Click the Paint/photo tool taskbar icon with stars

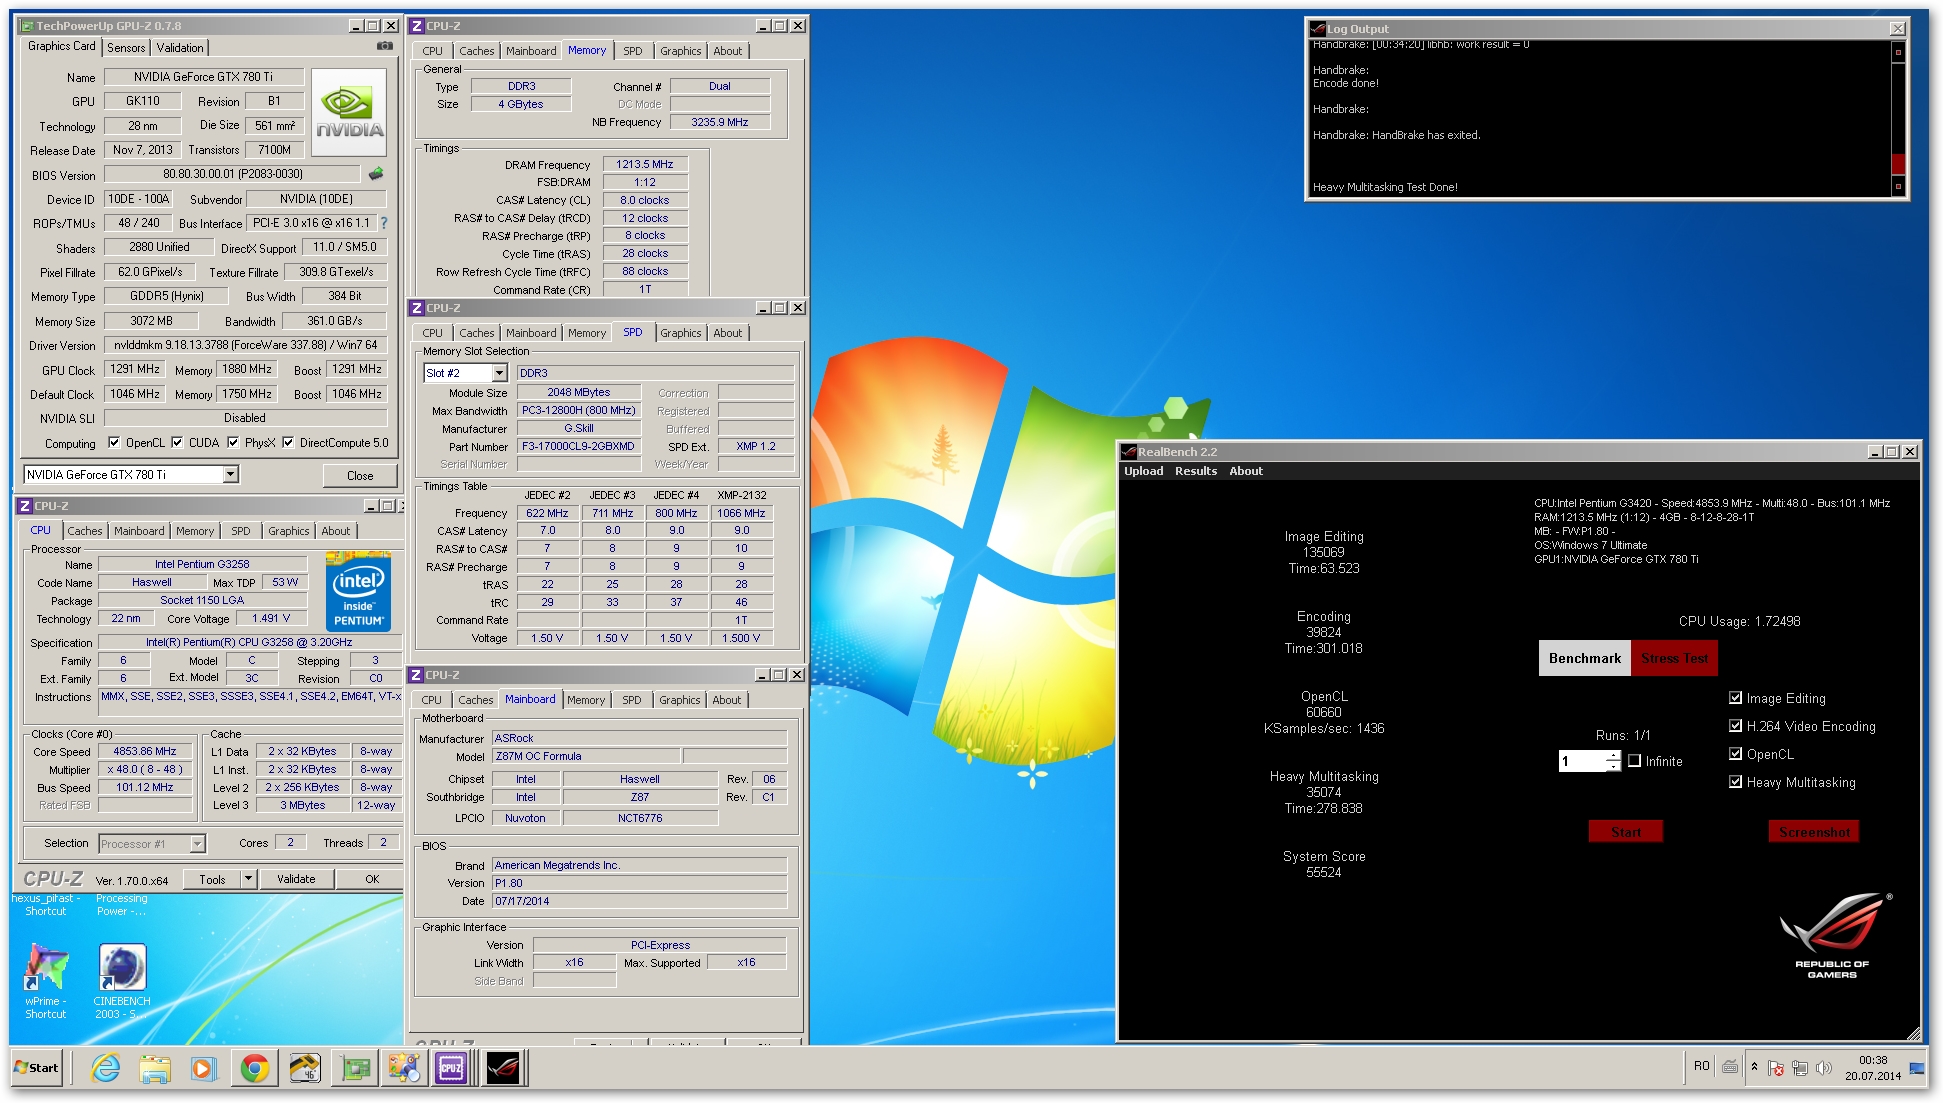coord(403,1068)
